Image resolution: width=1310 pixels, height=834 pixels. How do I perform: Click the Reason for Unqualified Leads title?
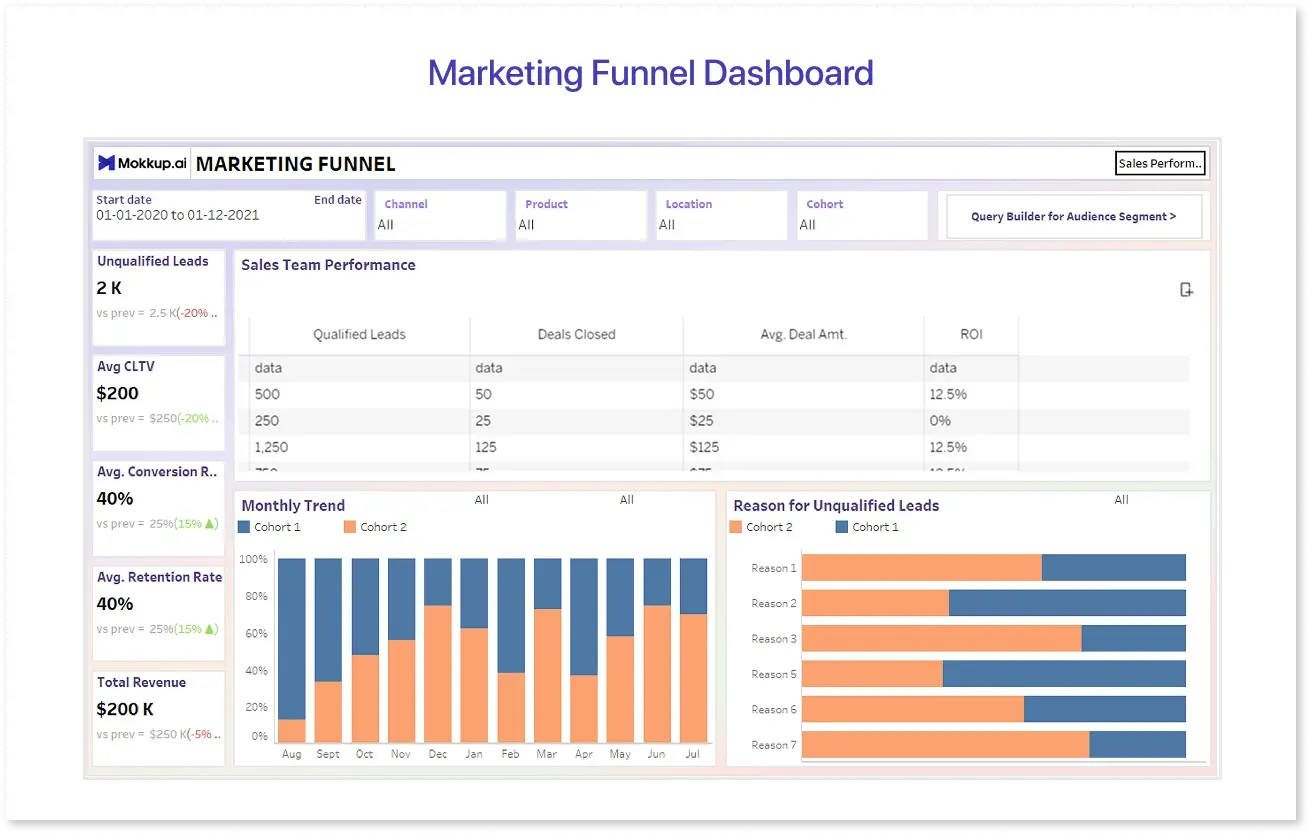(x=836, y=506)
